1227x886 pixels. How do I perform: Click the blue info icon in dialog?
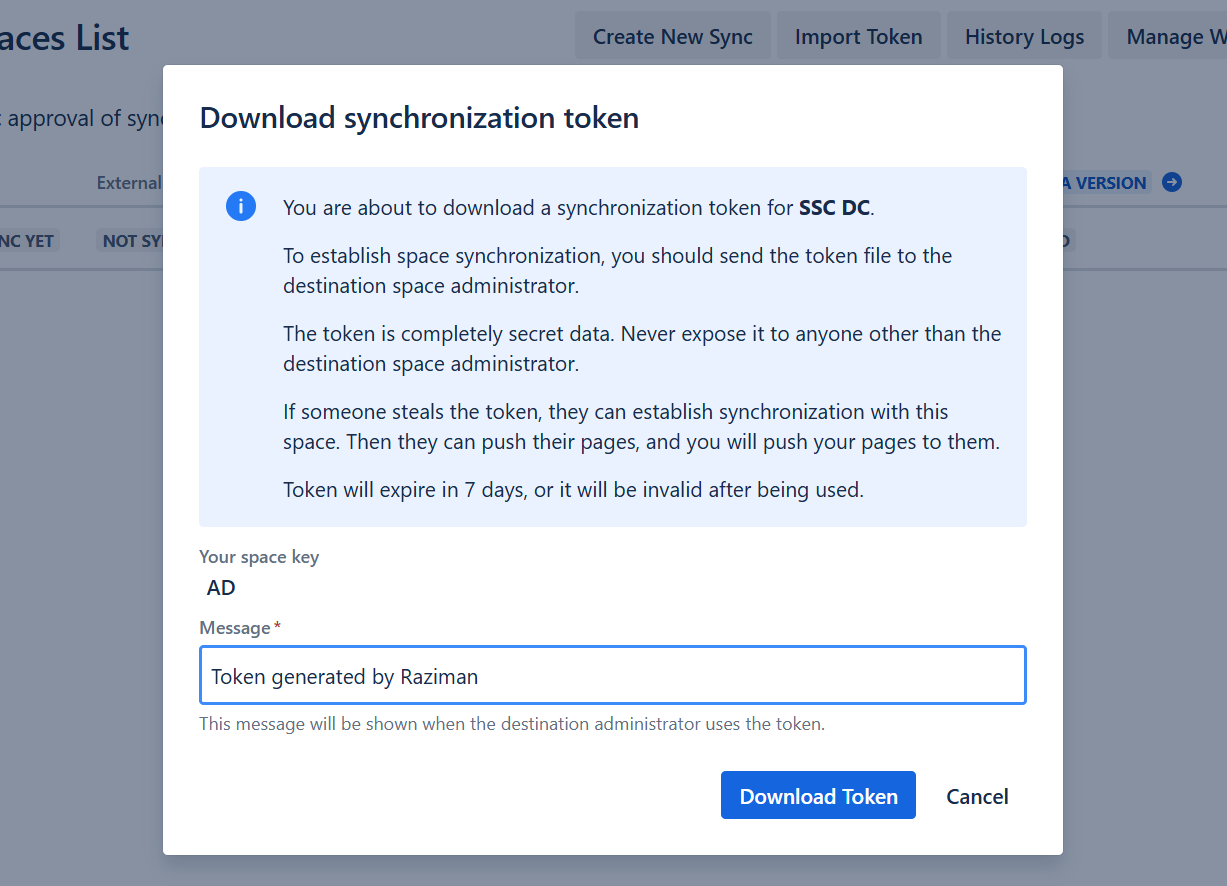click(241, 207)
